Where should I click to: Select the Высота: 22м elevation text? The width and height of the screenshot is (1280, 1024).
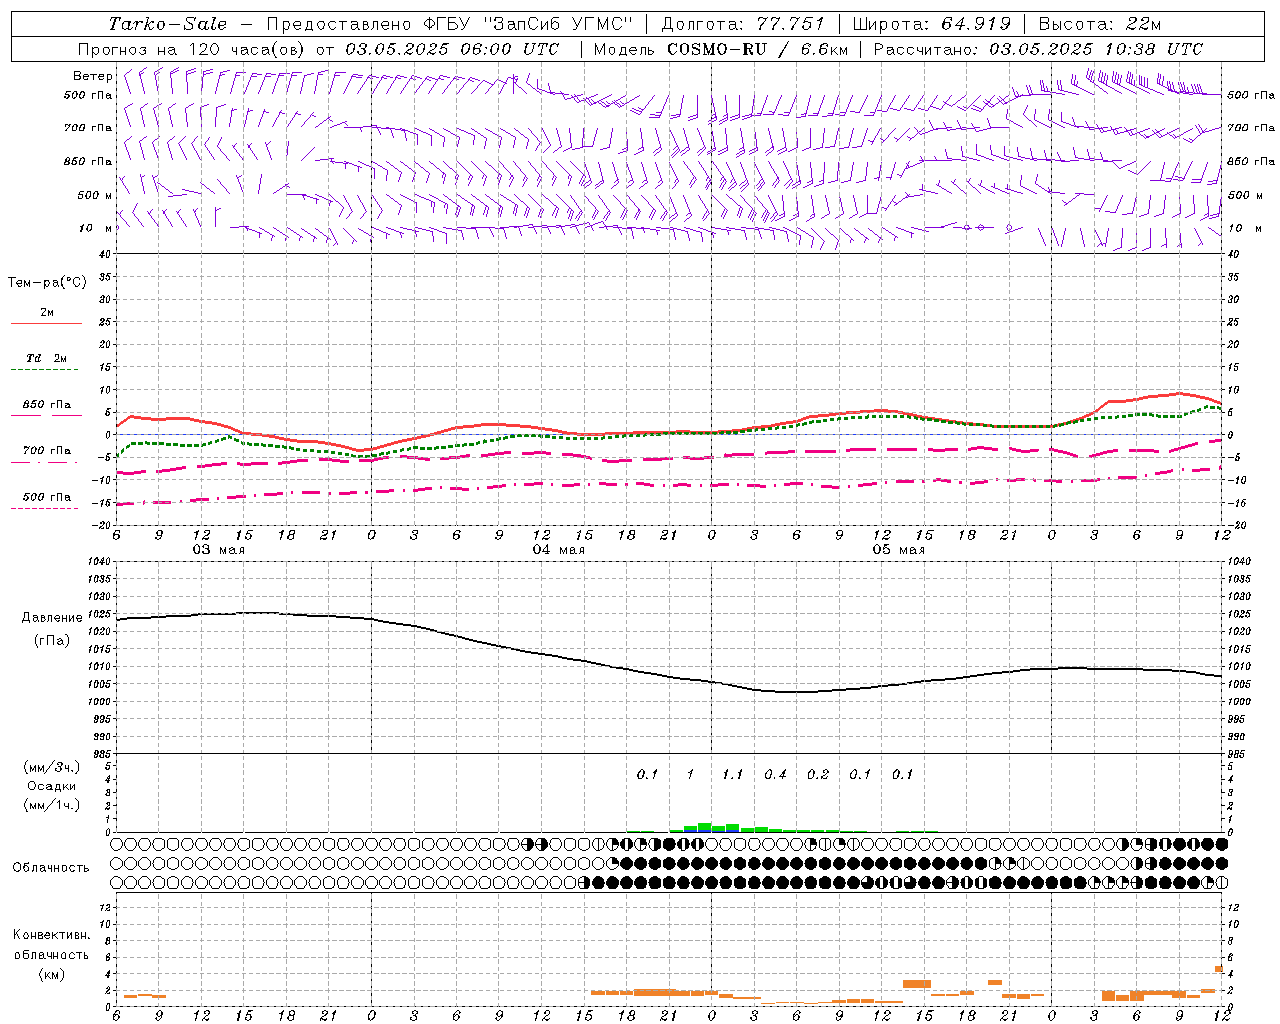tap(1100, 24)
